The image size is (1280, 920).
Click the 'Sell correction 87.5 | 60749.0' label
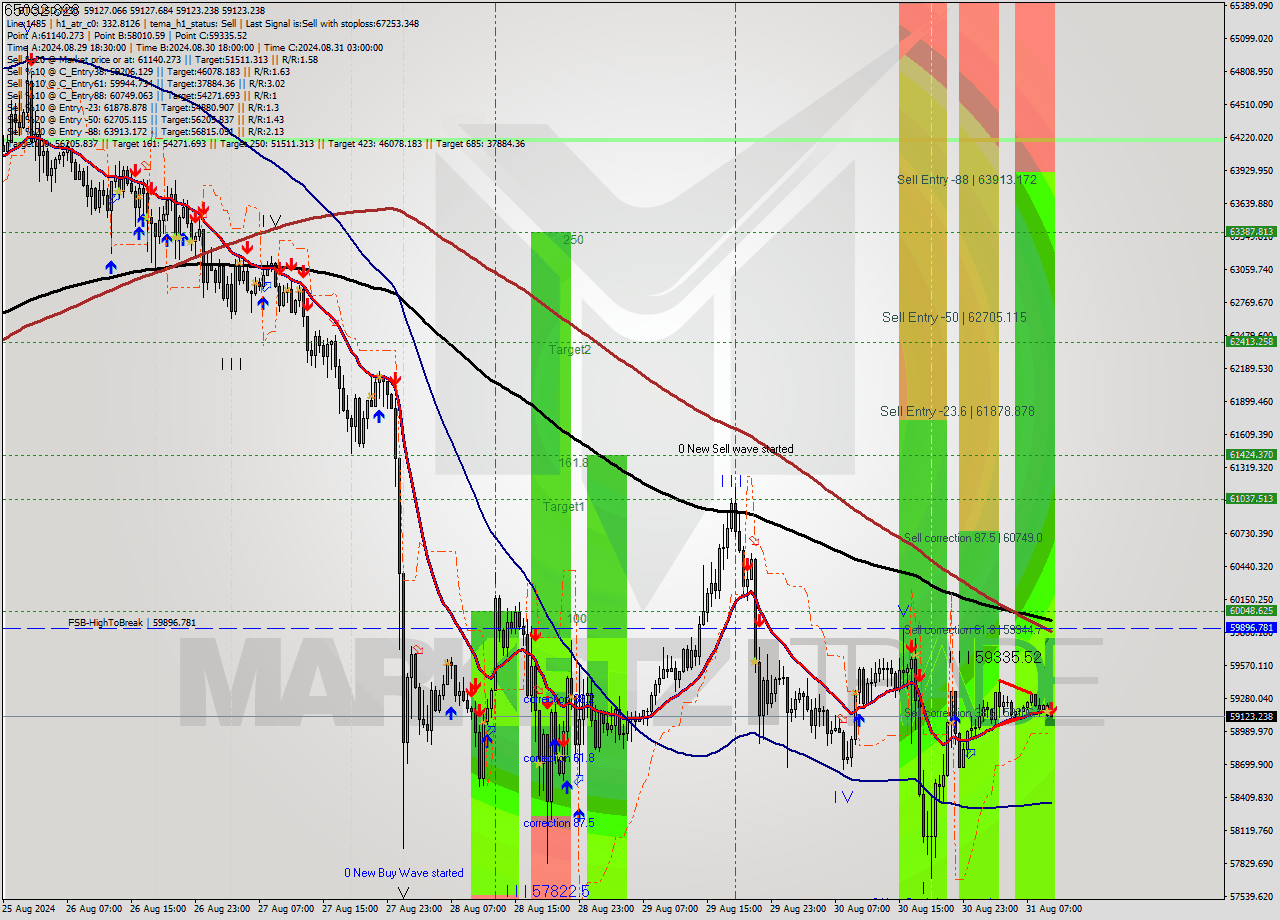973,538
